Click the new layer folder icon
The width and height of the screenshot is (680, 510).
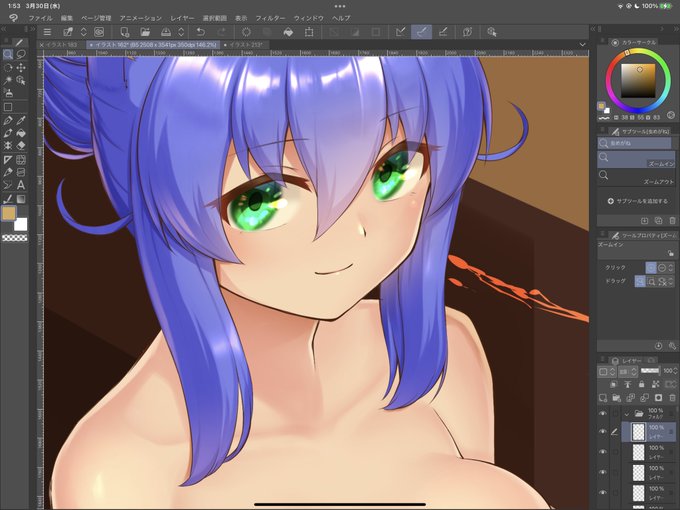pyautogui.click(x=616, y=398)
